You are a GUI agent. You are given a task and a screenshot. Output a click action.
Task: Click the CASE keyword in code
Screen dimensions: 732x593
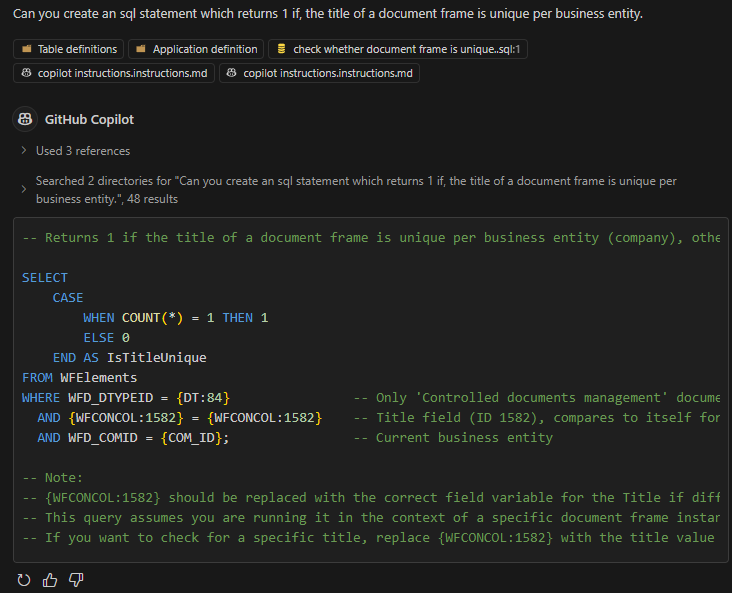pos(68,298)
